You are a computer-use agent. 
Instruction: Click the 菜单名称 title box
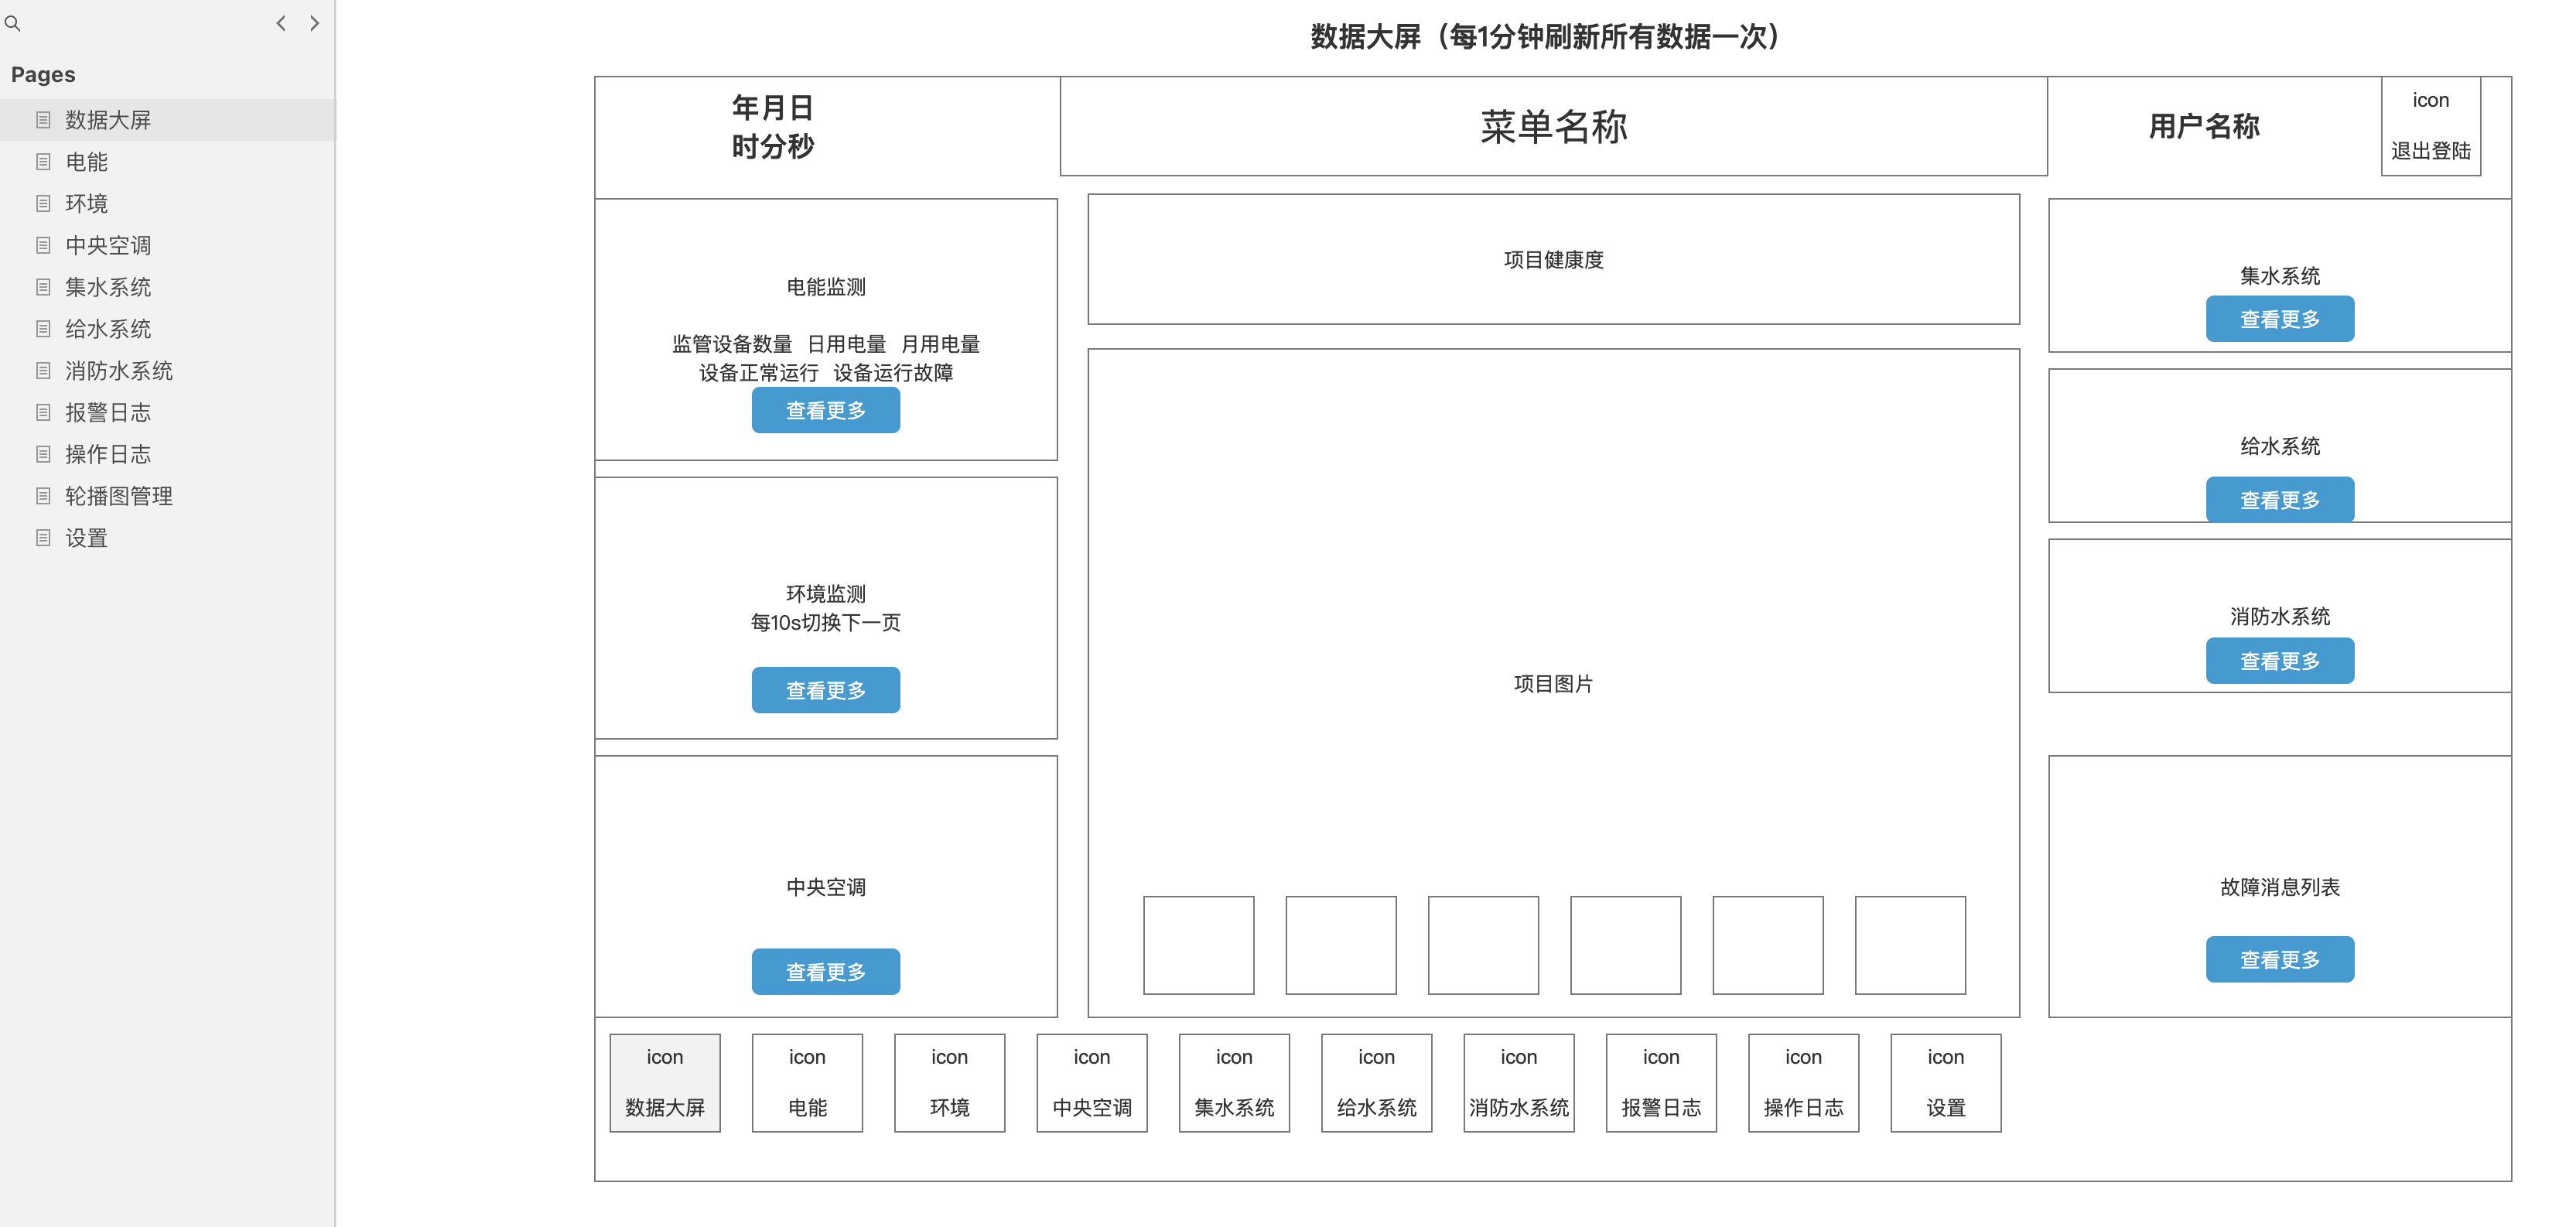(x=1553, y=126)
